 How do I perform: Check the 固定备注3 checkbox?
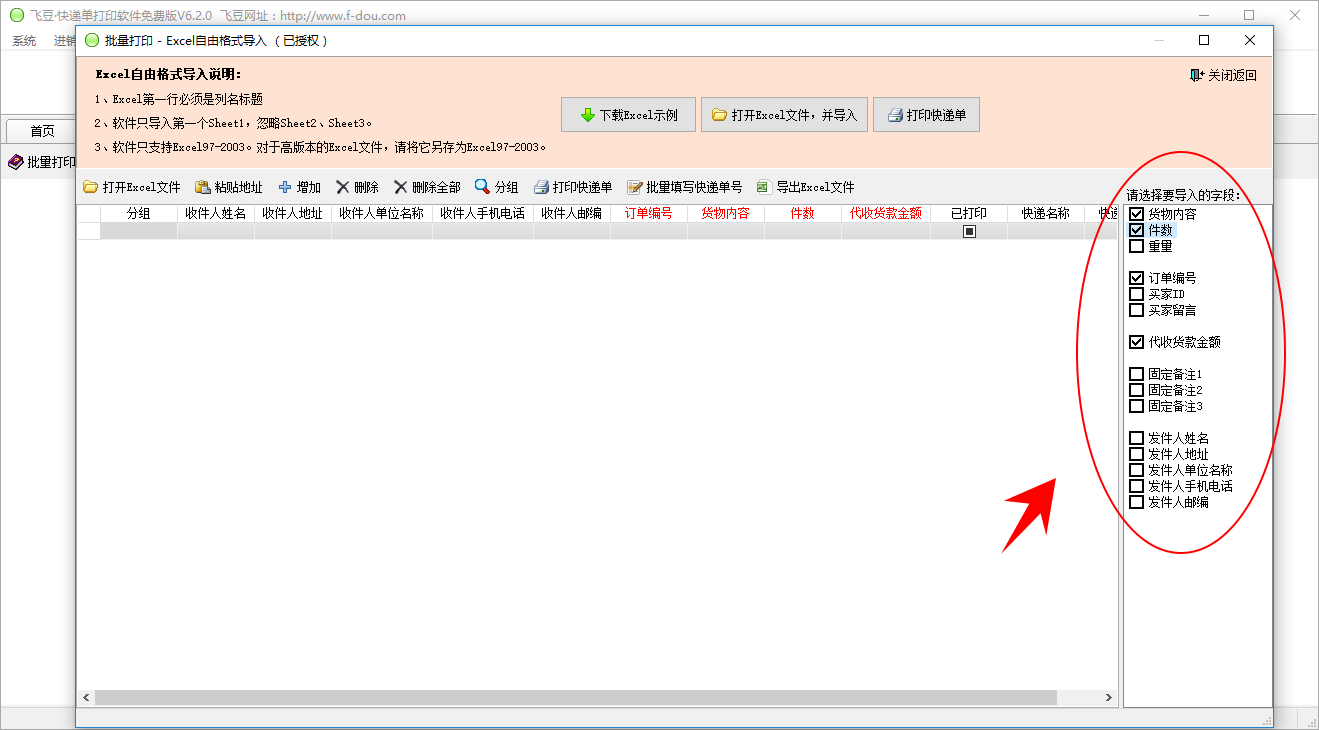point(1136,406)
